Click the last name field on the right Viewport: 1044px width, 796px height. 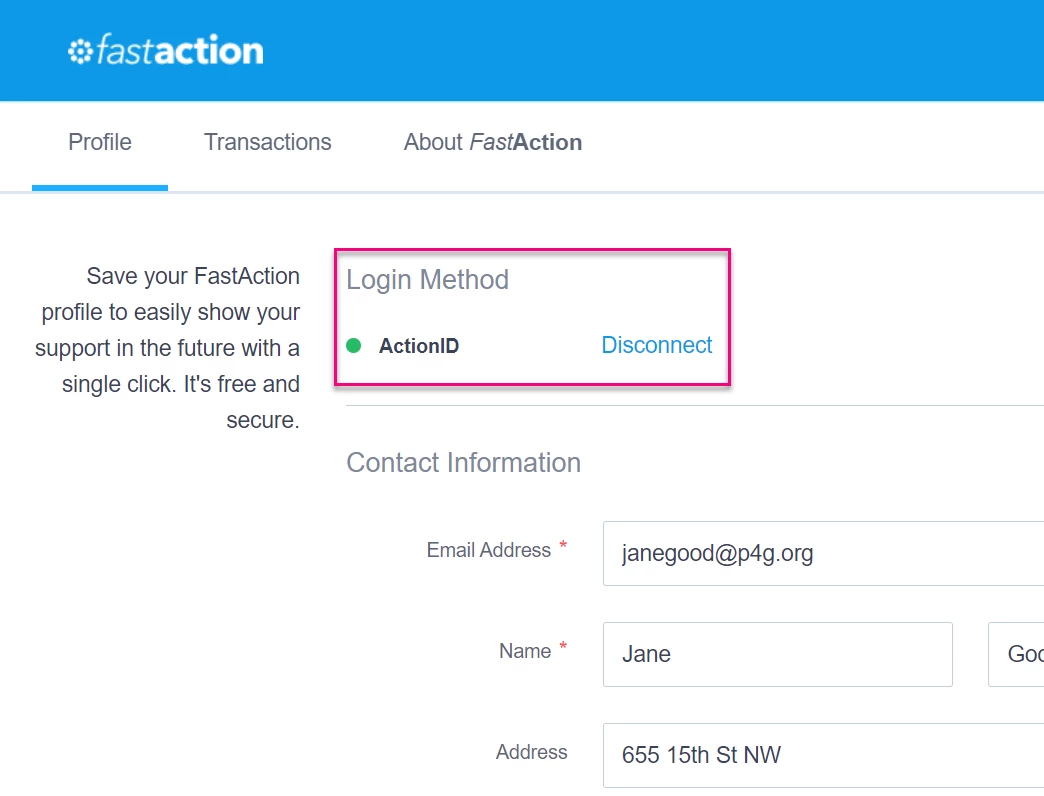[1018, 654]
